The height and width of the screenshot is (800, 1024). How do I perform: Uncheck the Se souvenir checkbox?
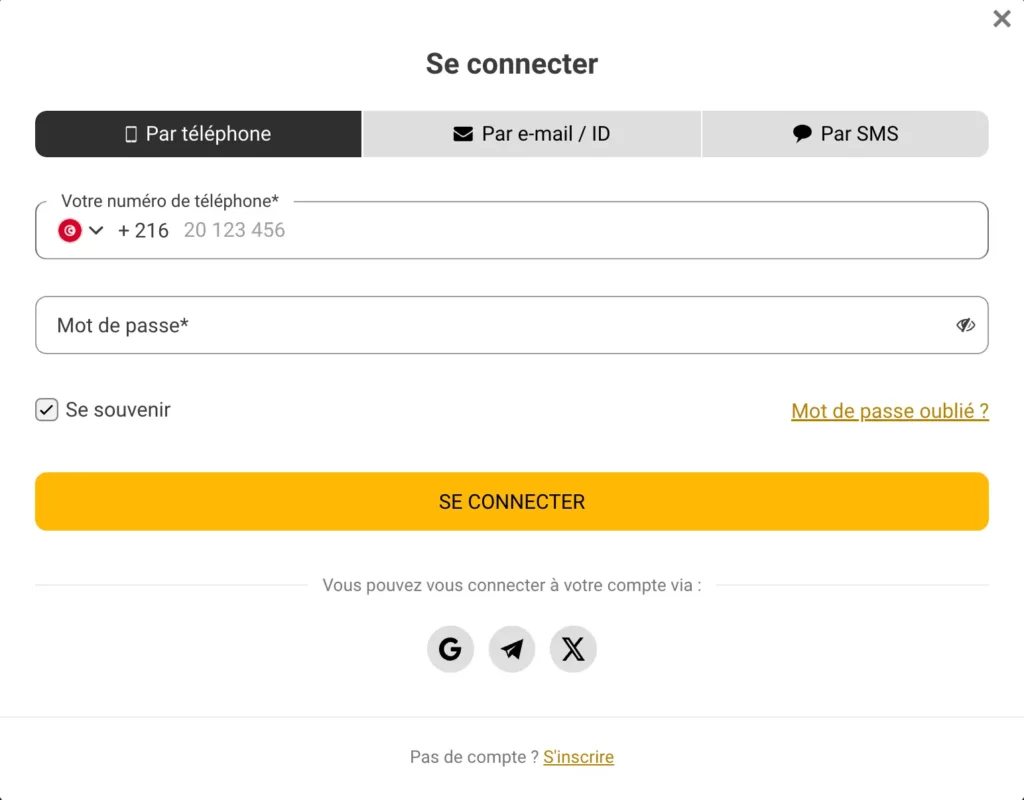tap(46, 409)
